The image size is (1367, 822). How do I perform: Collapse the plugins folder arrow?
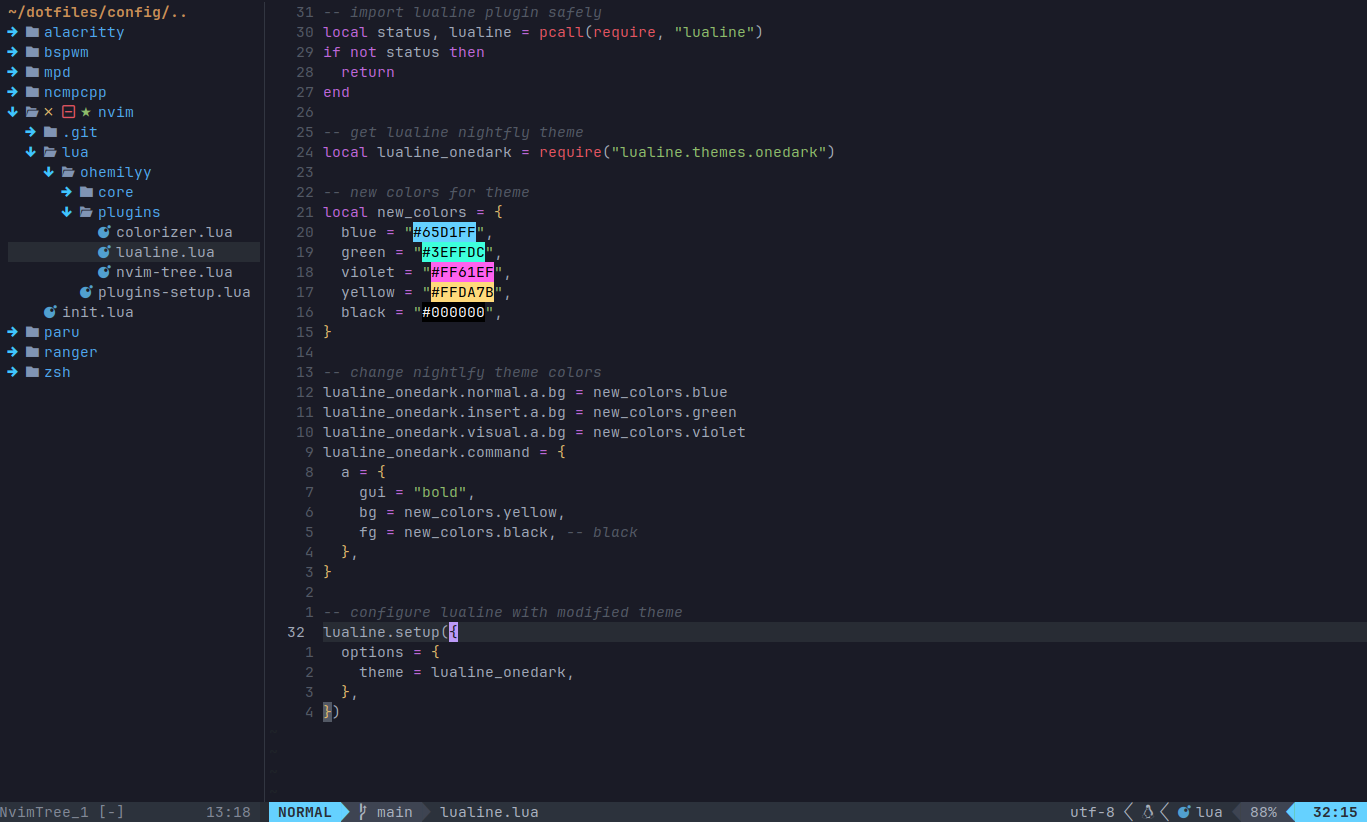click(x=67, y=212)
